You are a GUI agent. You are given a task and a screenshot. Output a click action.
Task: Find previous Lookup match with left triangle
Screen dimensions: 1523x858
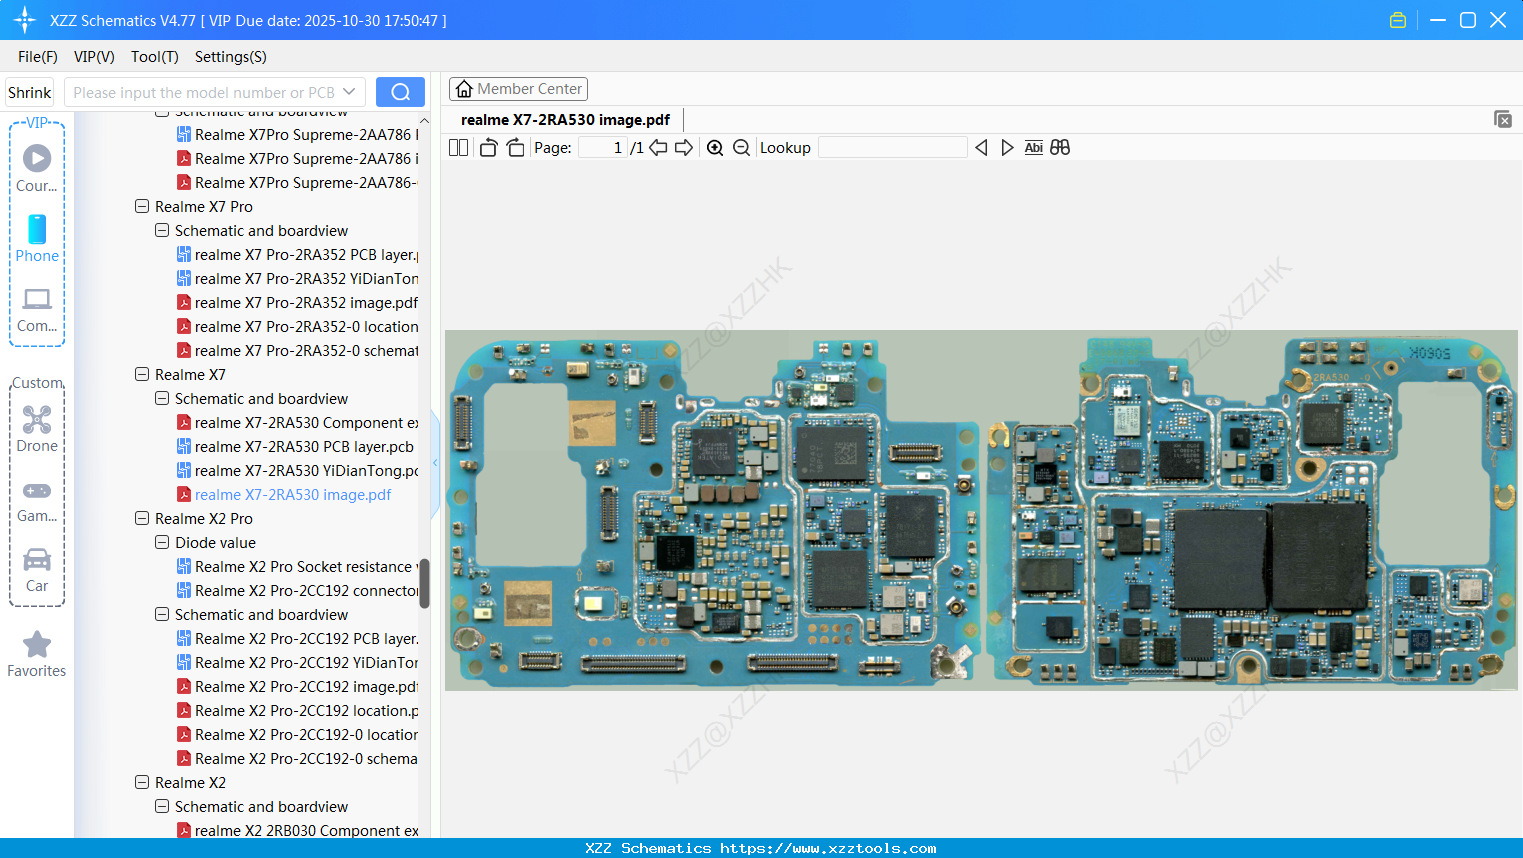click(981, 148)
